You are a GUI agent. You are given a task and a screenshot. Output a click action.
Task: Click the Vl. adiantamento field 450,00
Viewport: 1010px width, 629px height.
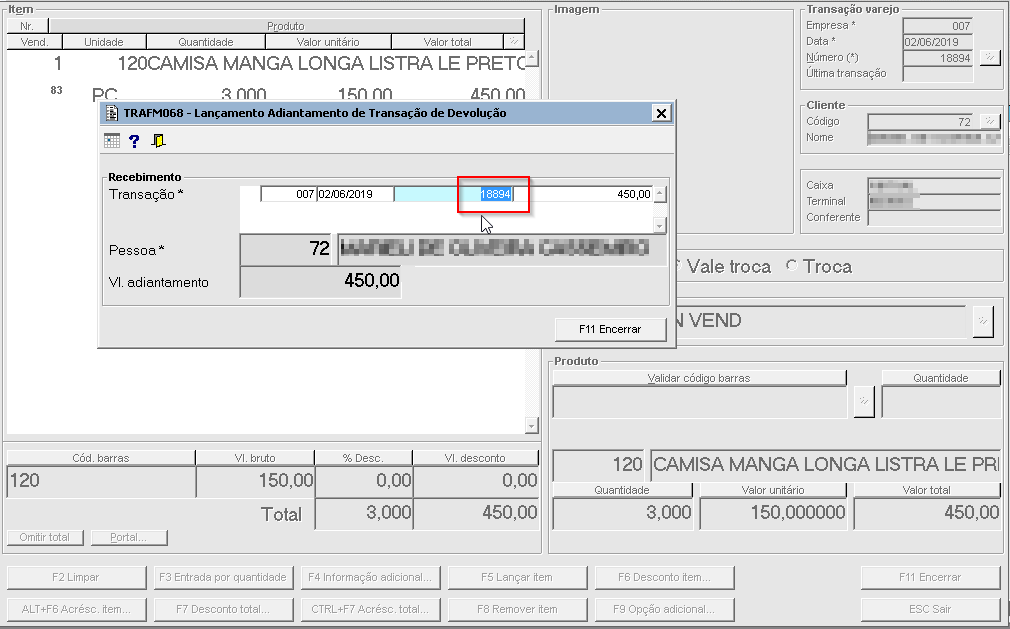[320, 281]
